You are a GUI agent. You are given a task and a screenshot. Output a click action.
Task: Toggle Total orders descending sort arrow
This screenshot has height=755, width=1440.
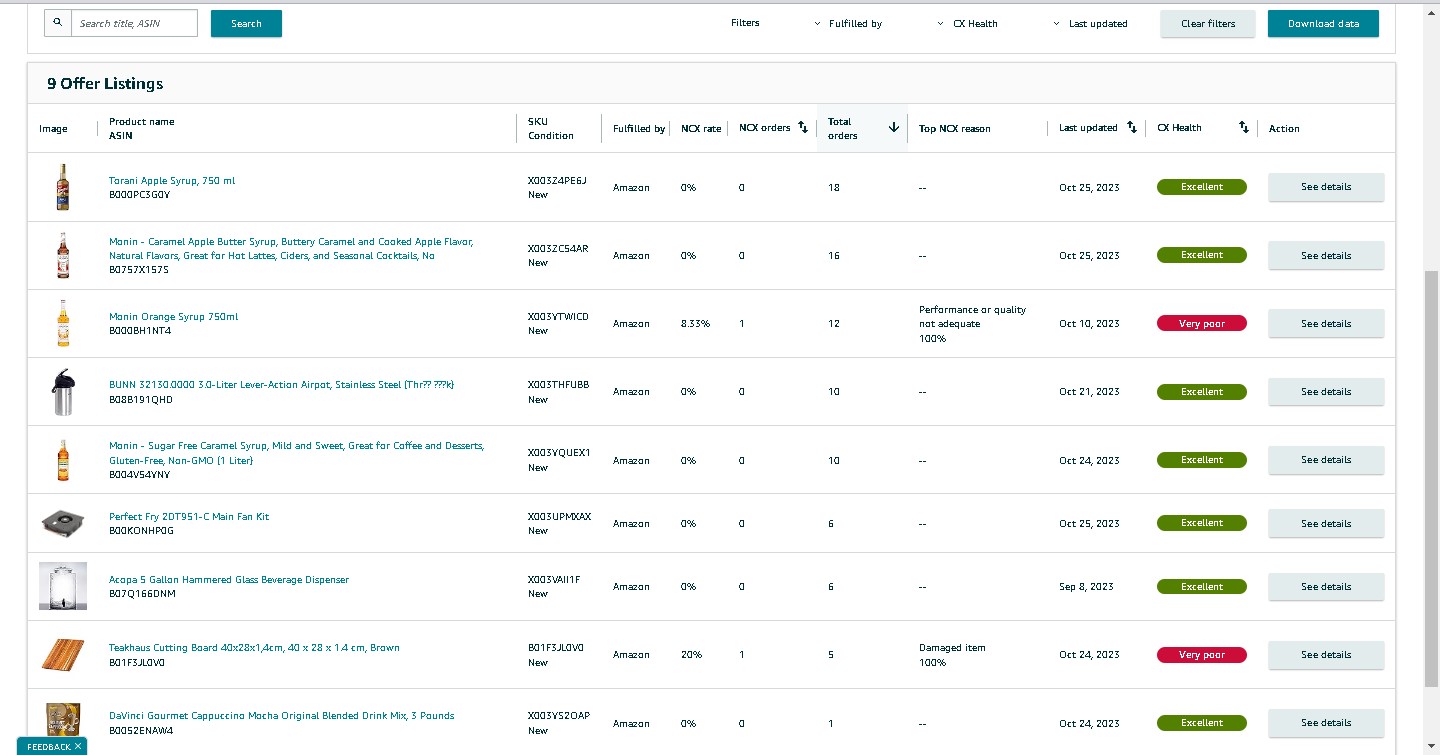[894, 128]
